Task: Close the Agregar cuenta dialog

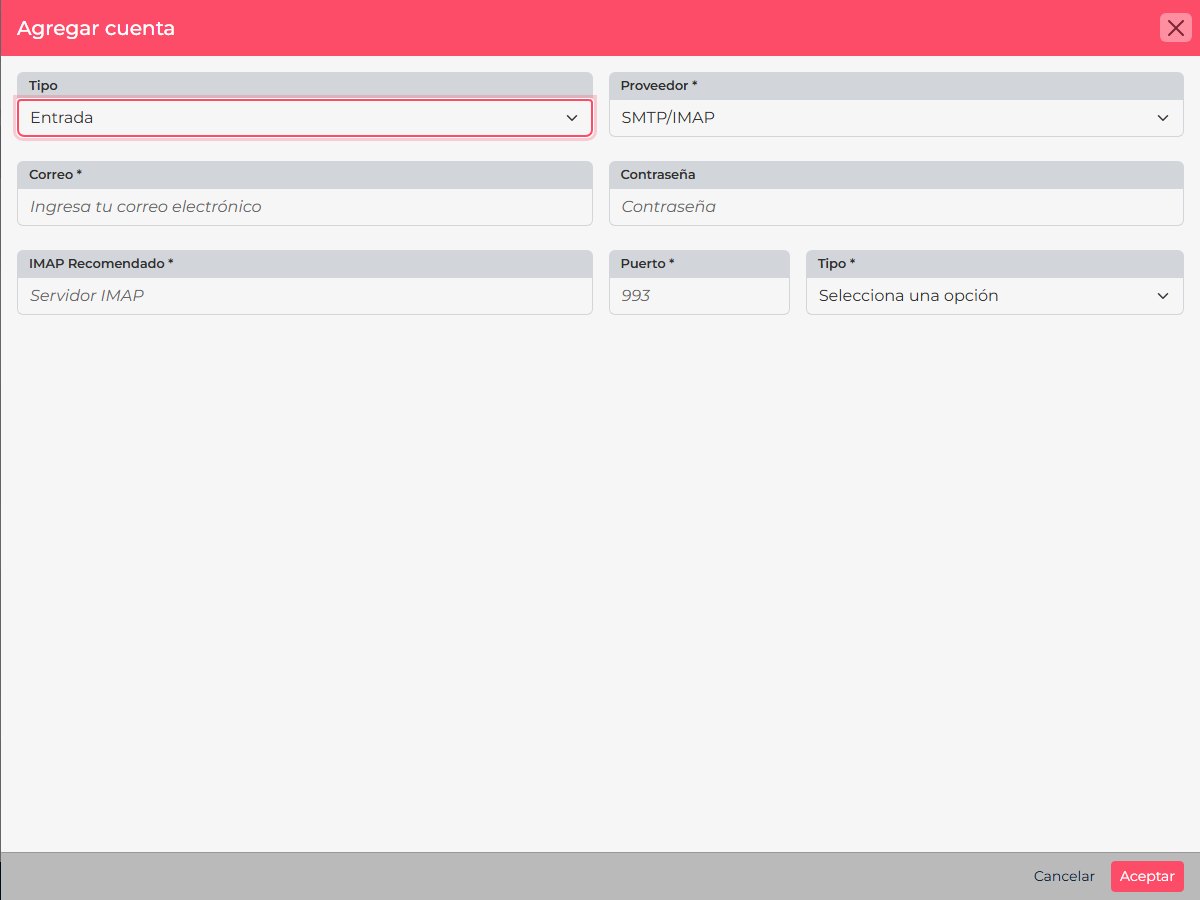Action: pos(1175,28)
